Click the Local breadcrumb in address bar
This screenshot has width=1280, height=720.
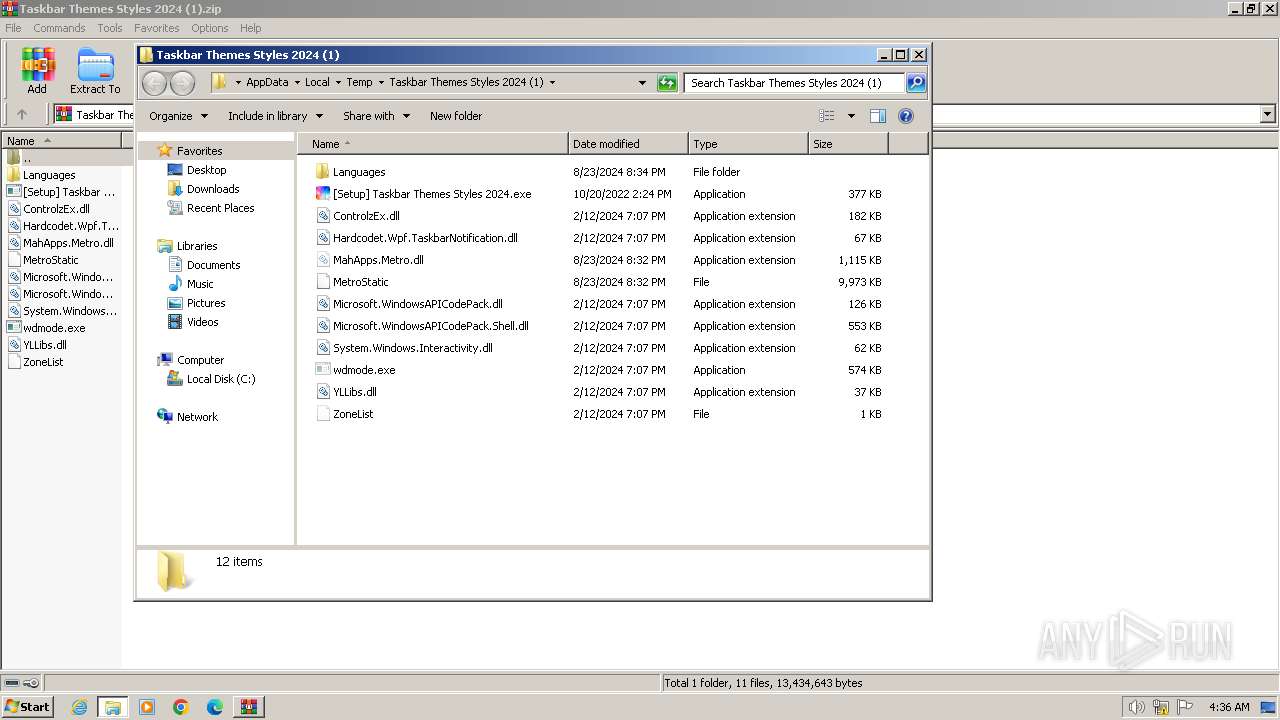point(317,82)
